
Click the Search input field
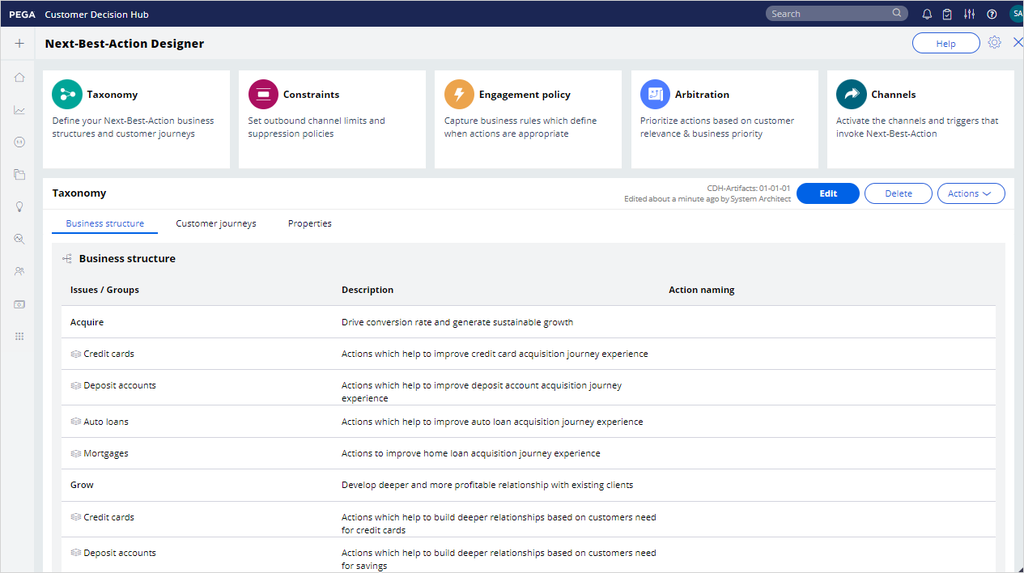(828, 14)
